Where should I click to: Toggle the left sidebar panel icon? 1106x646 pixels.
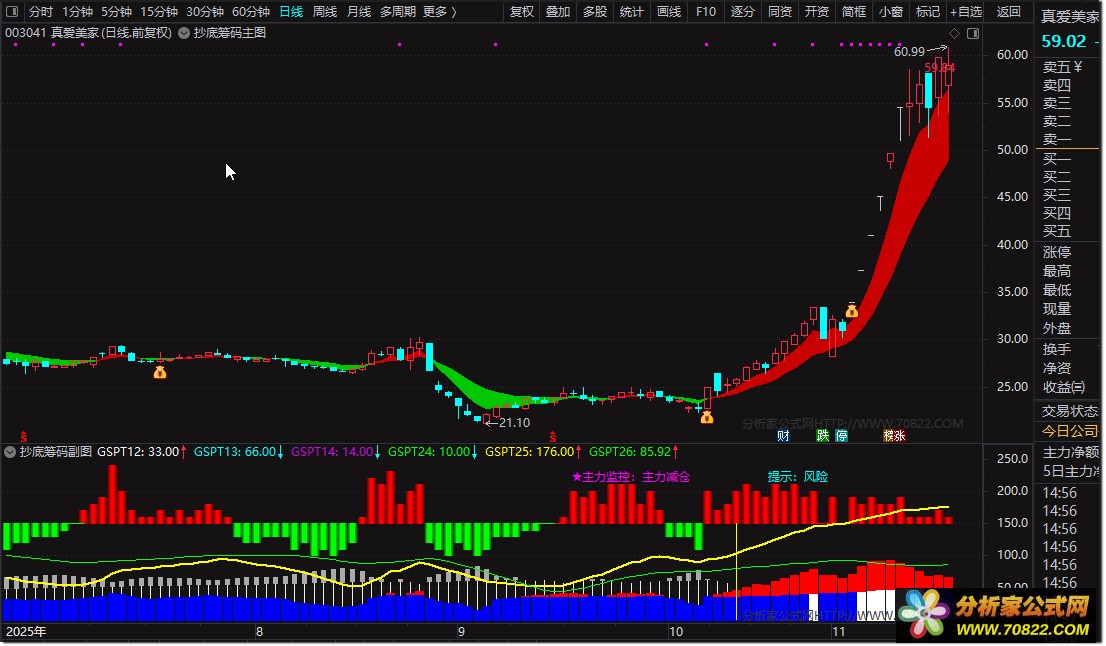point(11,11)
